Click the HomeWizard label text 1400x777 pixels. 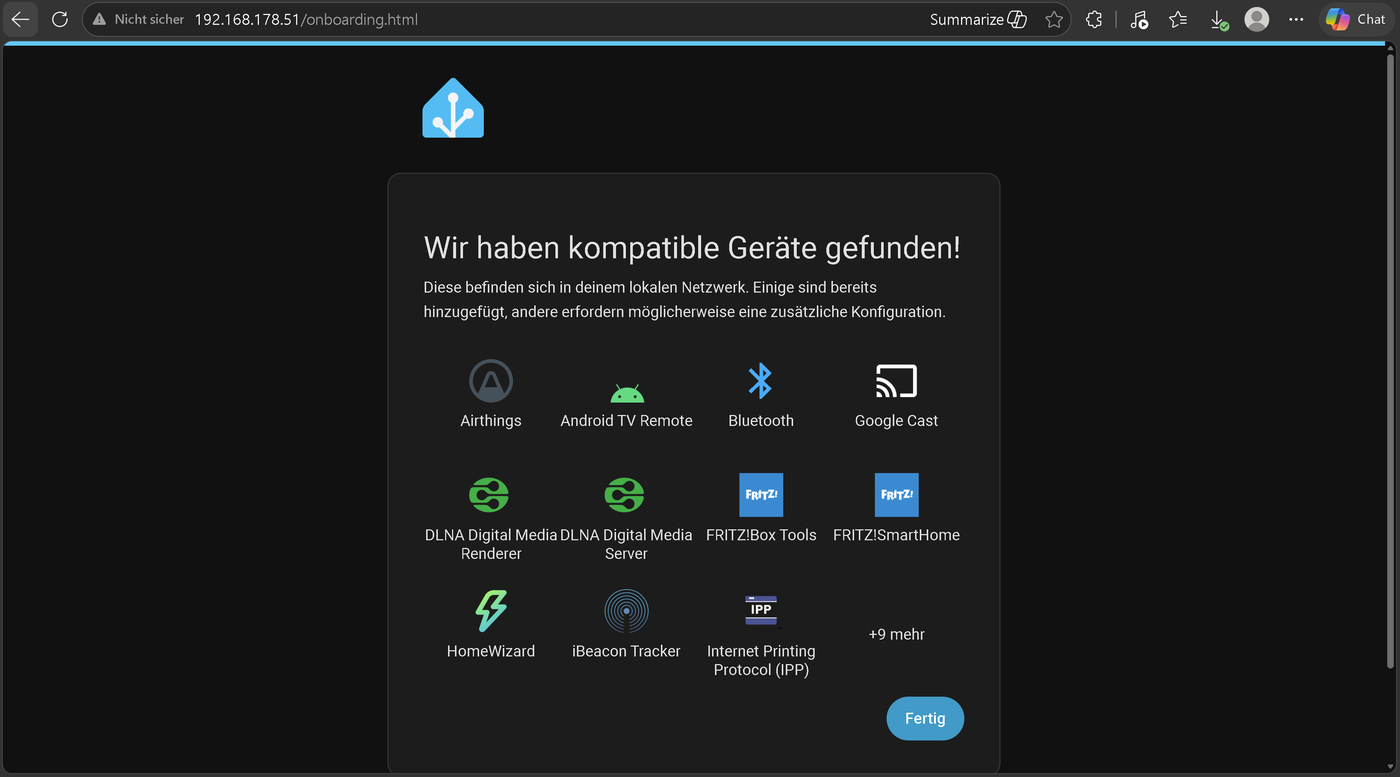491,651
